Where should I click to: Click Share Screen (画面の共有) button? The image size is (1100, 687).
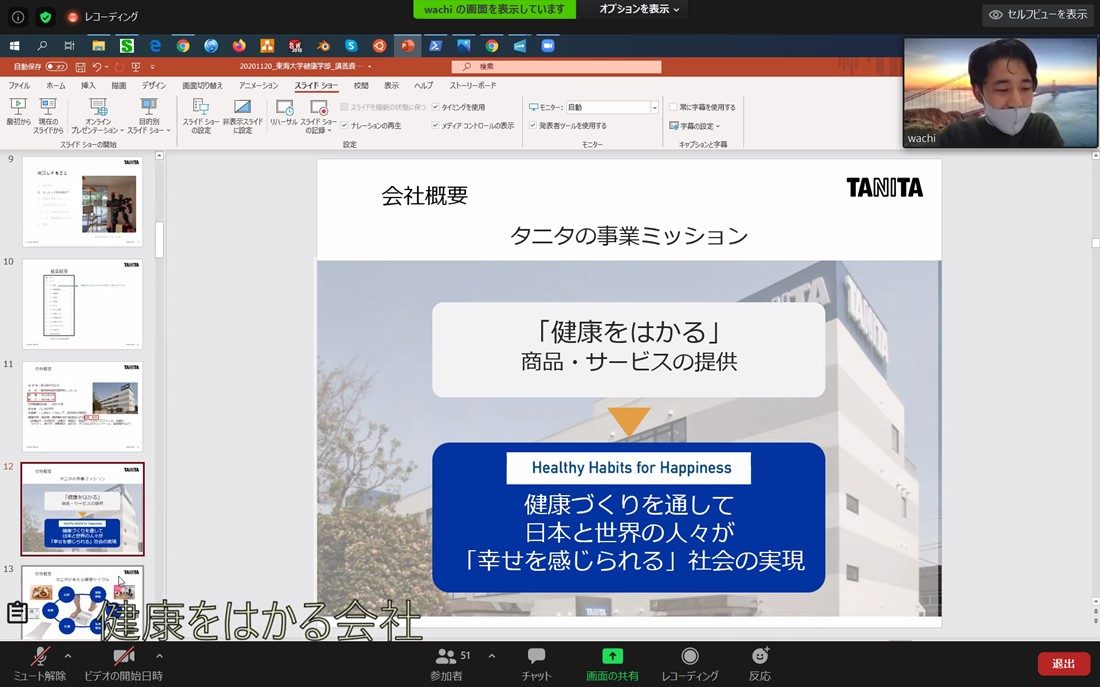pyautogui.click(x=612, y=664)
